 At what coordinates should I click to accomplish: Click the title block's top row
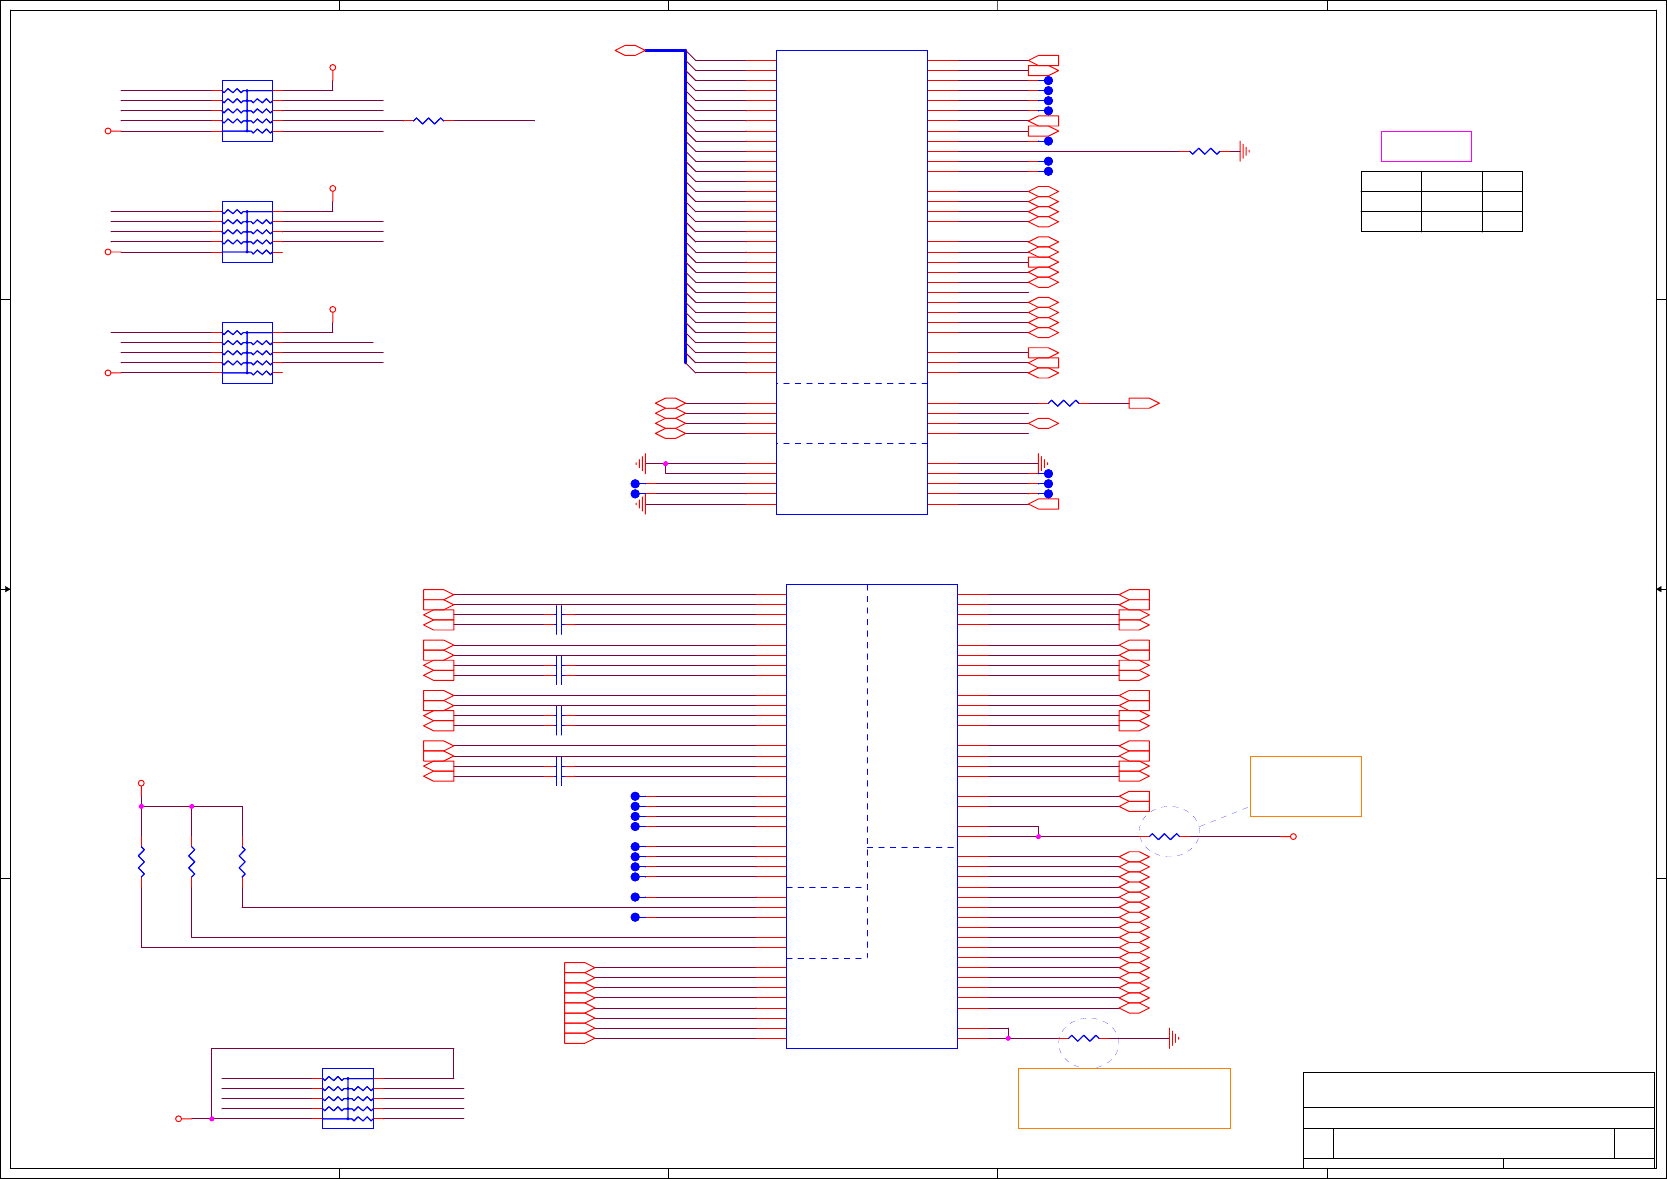[x=1478, y=1090]
